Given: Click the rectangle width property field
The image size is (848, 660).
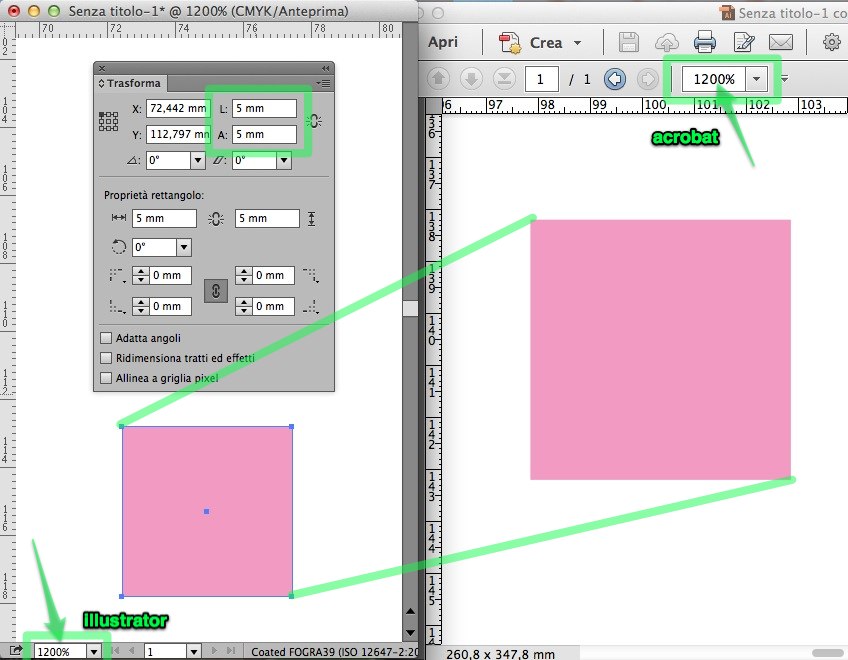Looking at the screenshot, I should tap(164, 218).
